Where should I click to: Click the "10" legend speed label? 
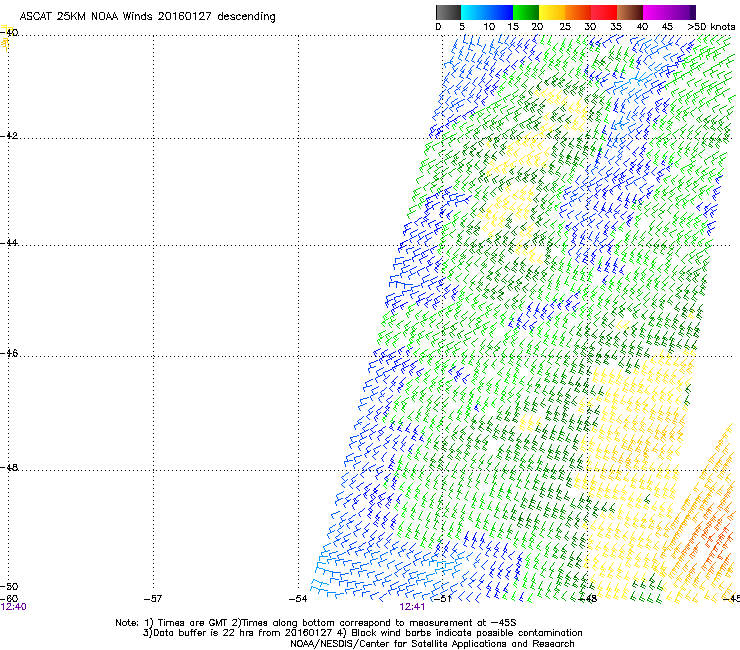click(x=489, y=27)
